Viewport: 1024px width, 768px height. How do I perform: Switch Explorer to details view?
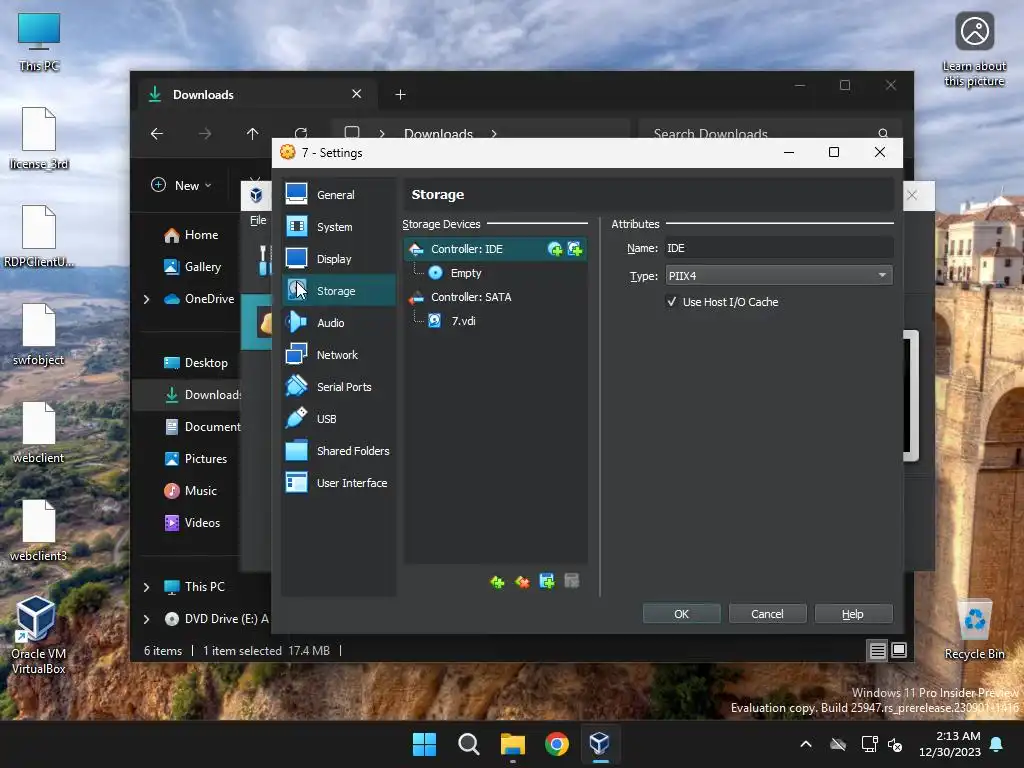tap(878, 650)
